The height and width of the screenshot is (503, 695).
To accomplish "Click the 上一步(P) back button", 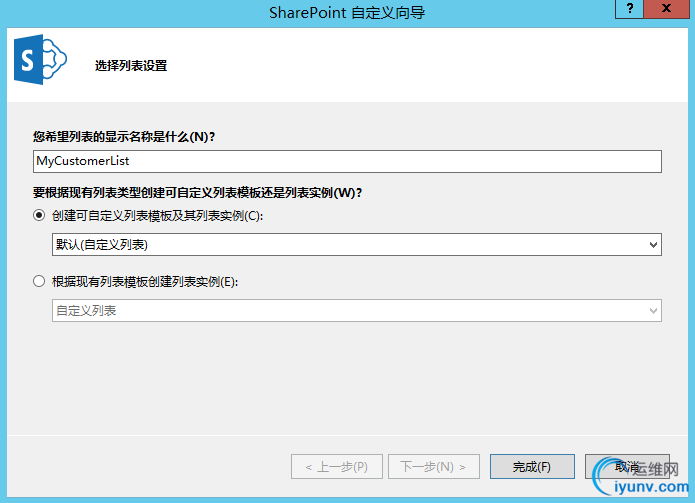I will coord(337,467).
